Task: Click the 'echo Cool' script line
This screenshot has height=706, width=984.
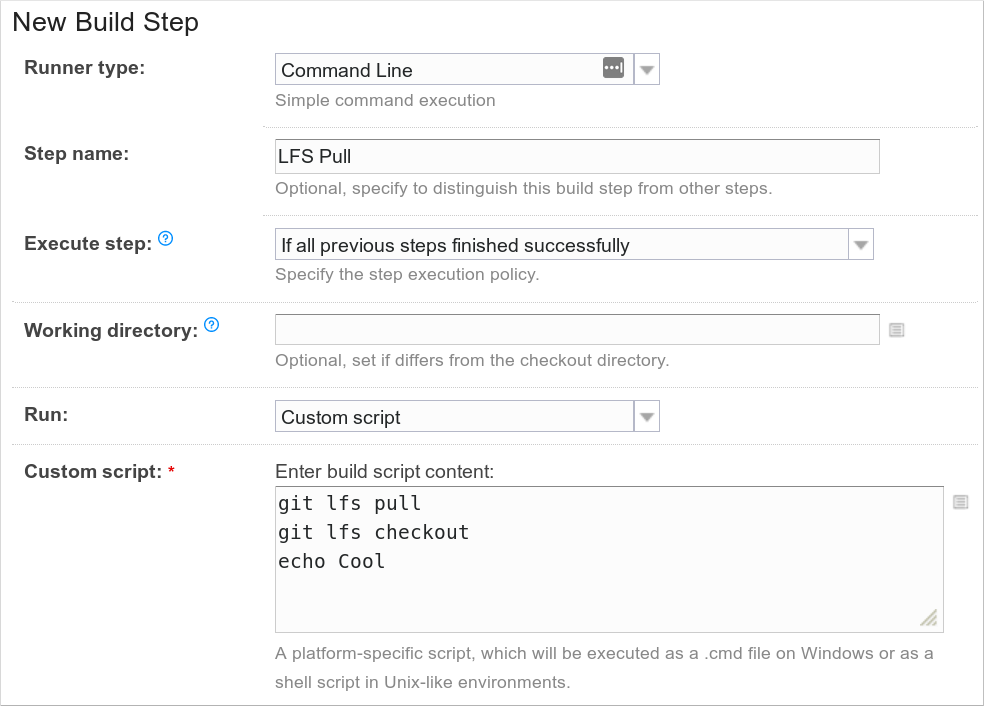Action: point(332,561)
